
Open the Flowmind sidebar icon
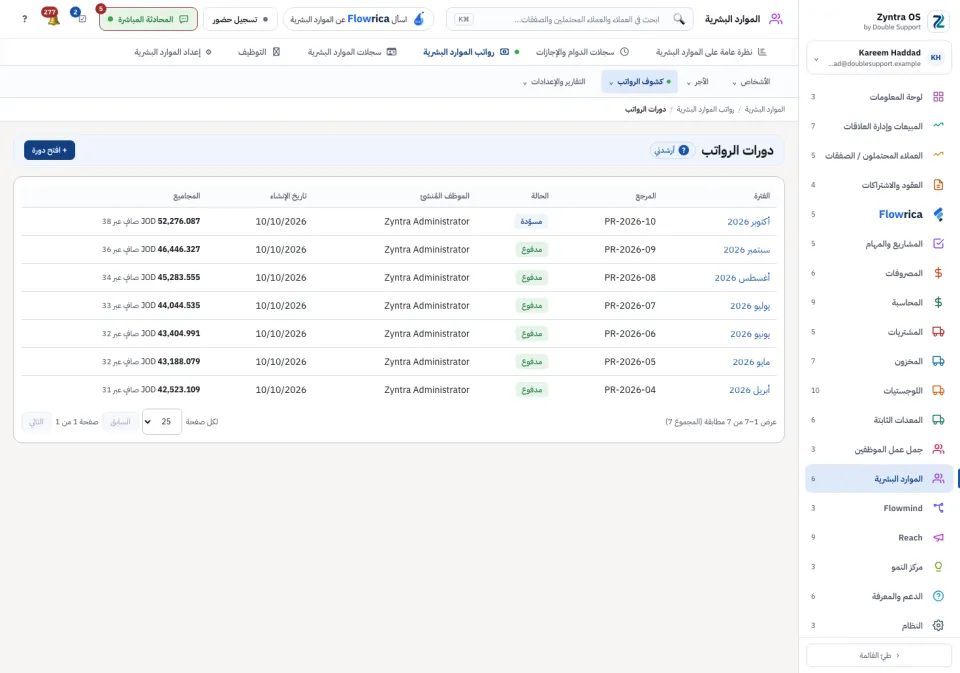tap(938, 508)
